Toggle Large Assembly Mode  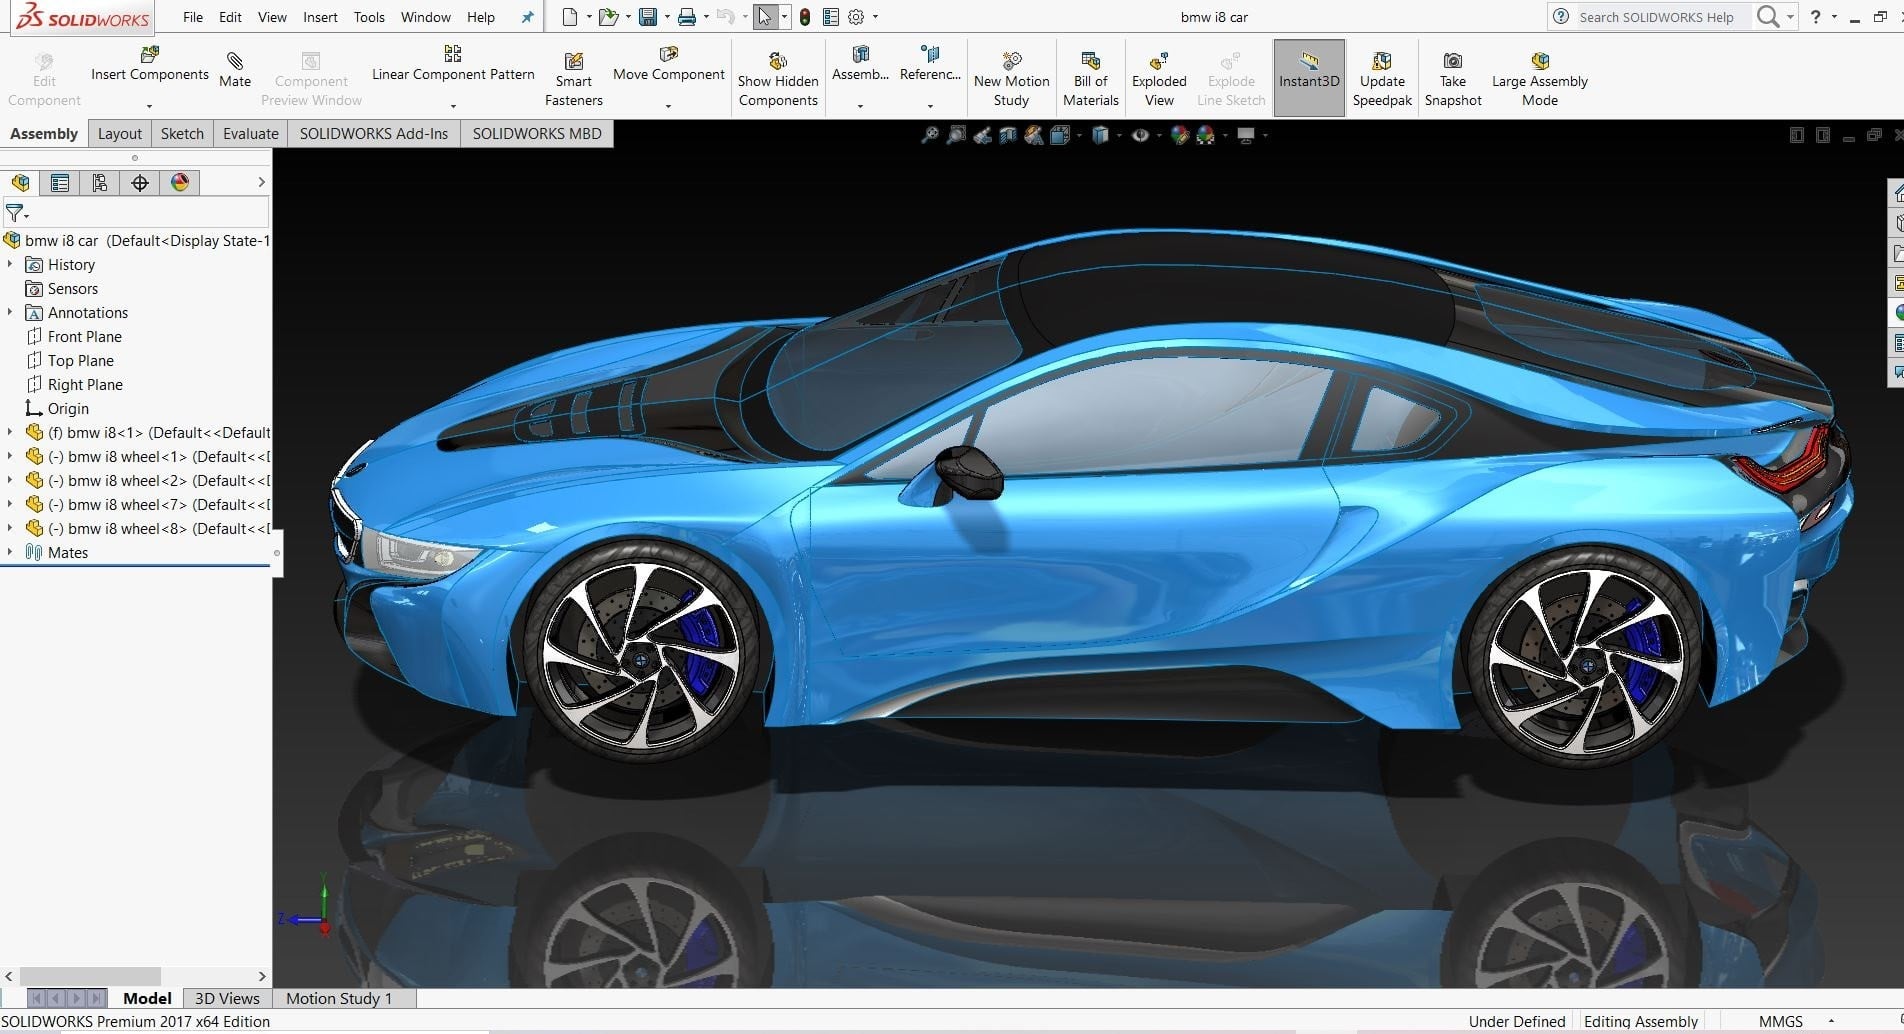click(1540, 79)
